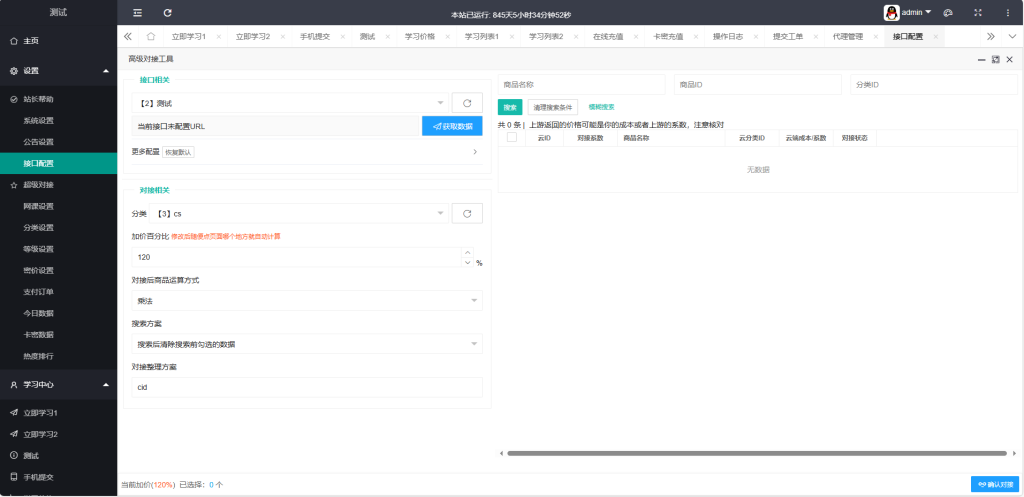The width and height of the screenshot is (1024, 497).
Task: Expand the 更多配置 section
Action: 306,152
